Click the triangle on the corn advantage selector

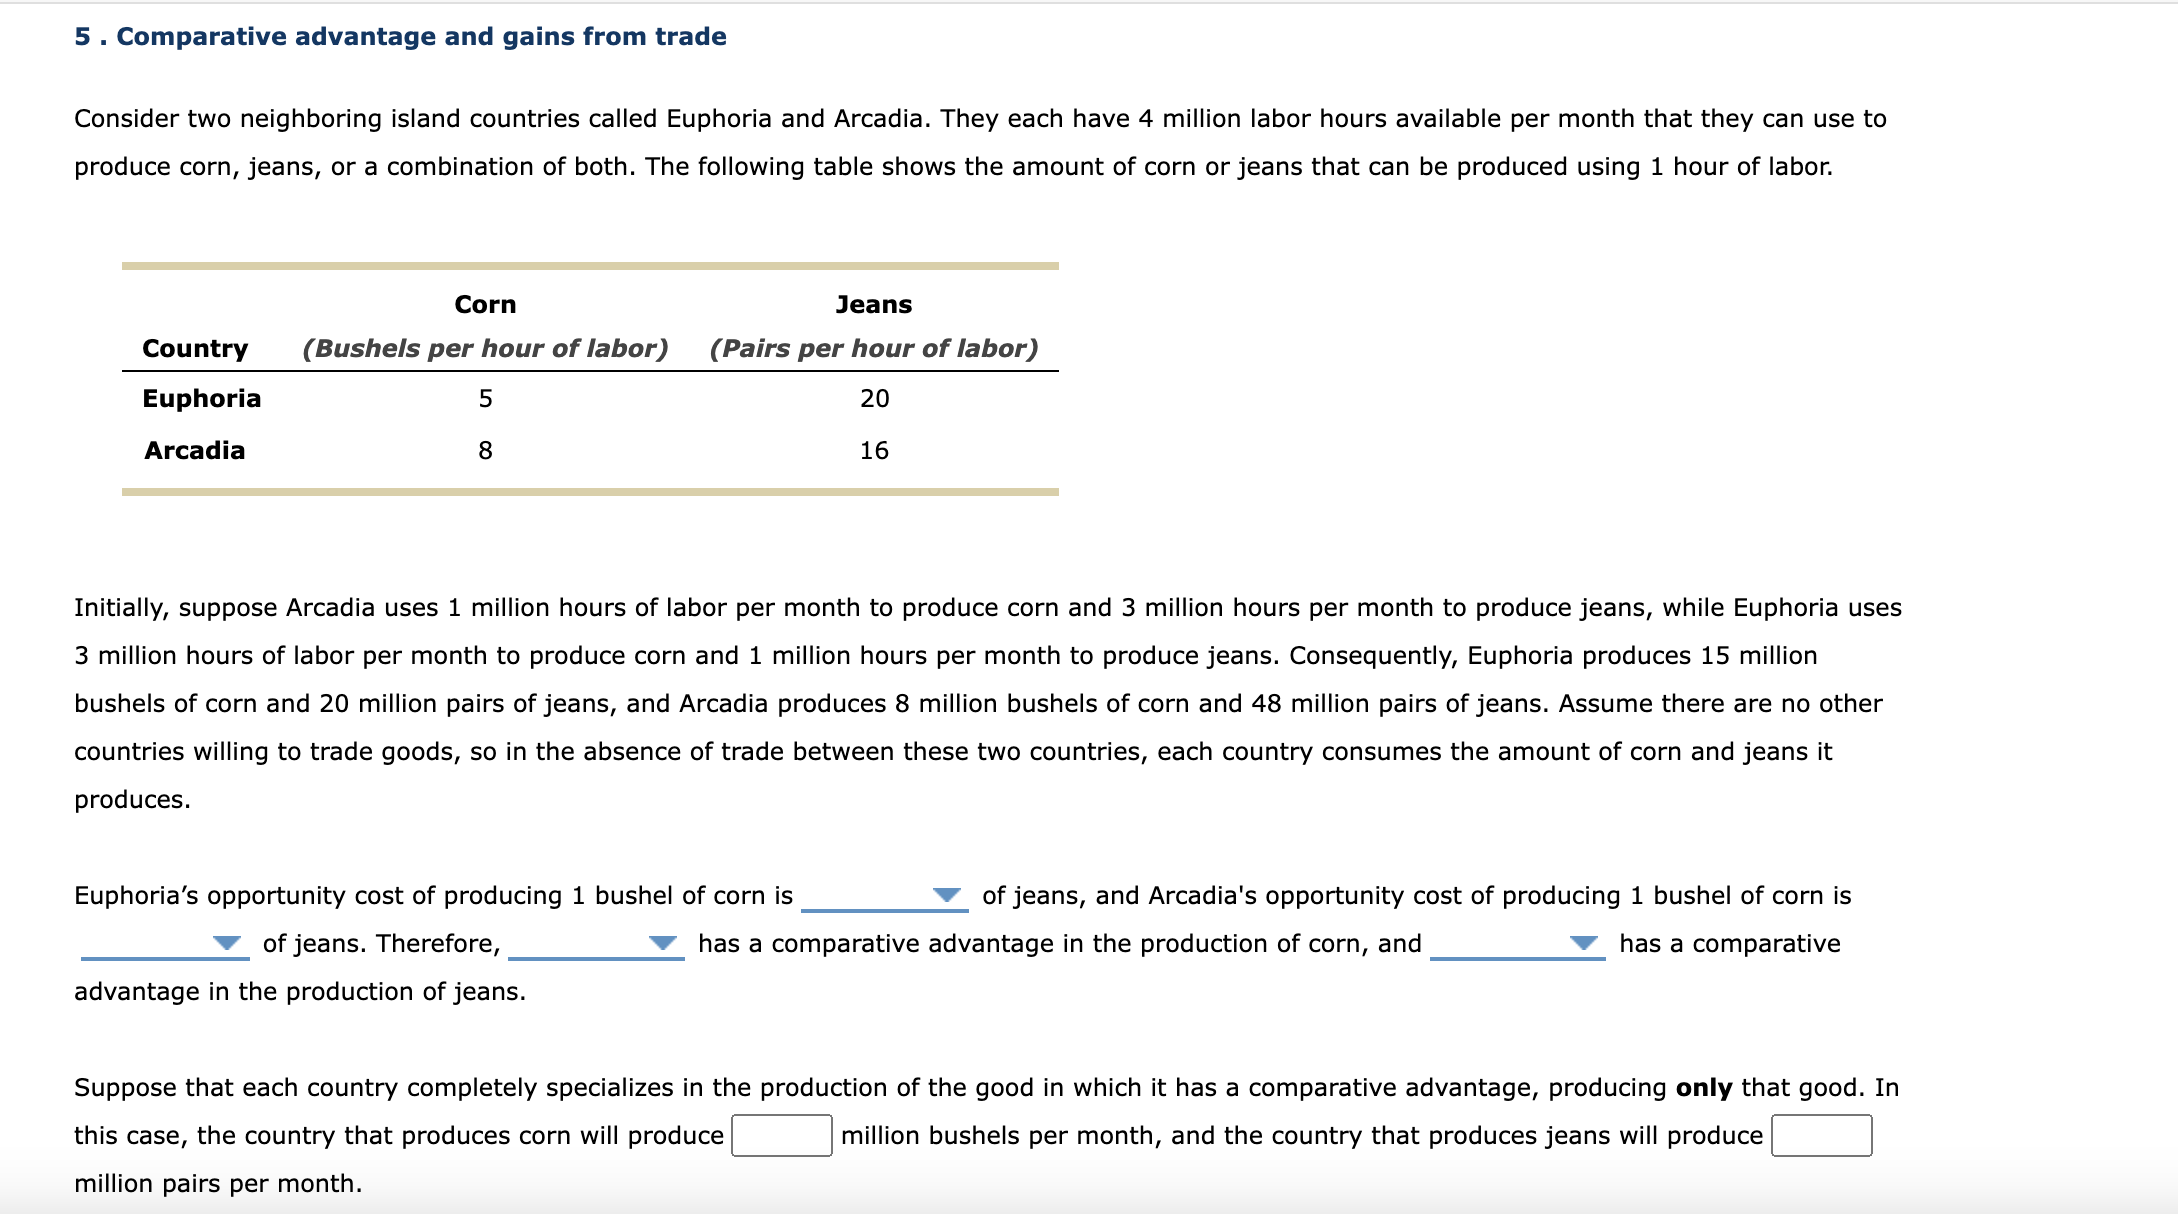661,944
